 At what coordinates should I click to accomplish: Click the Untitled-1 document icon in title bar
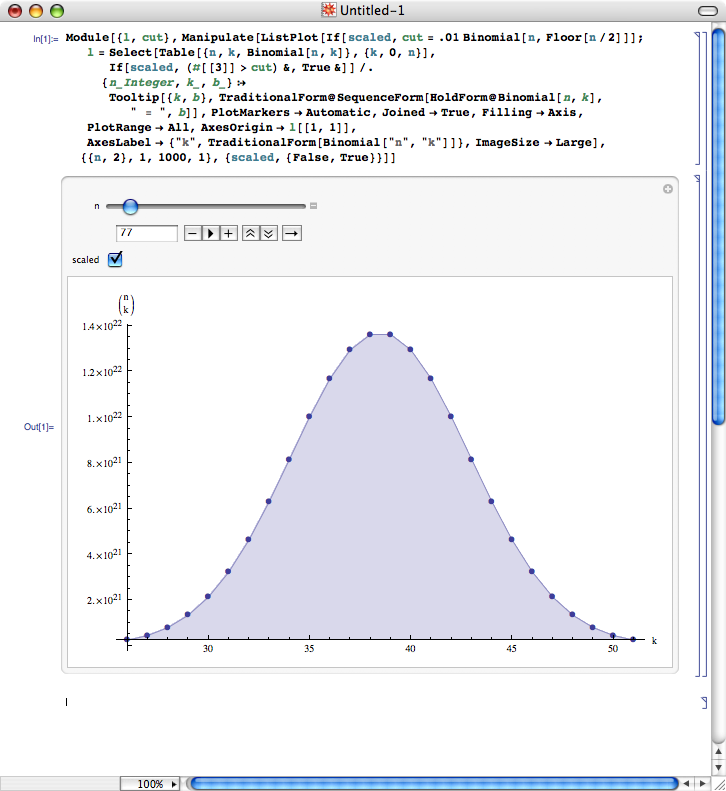coord(327,11)
